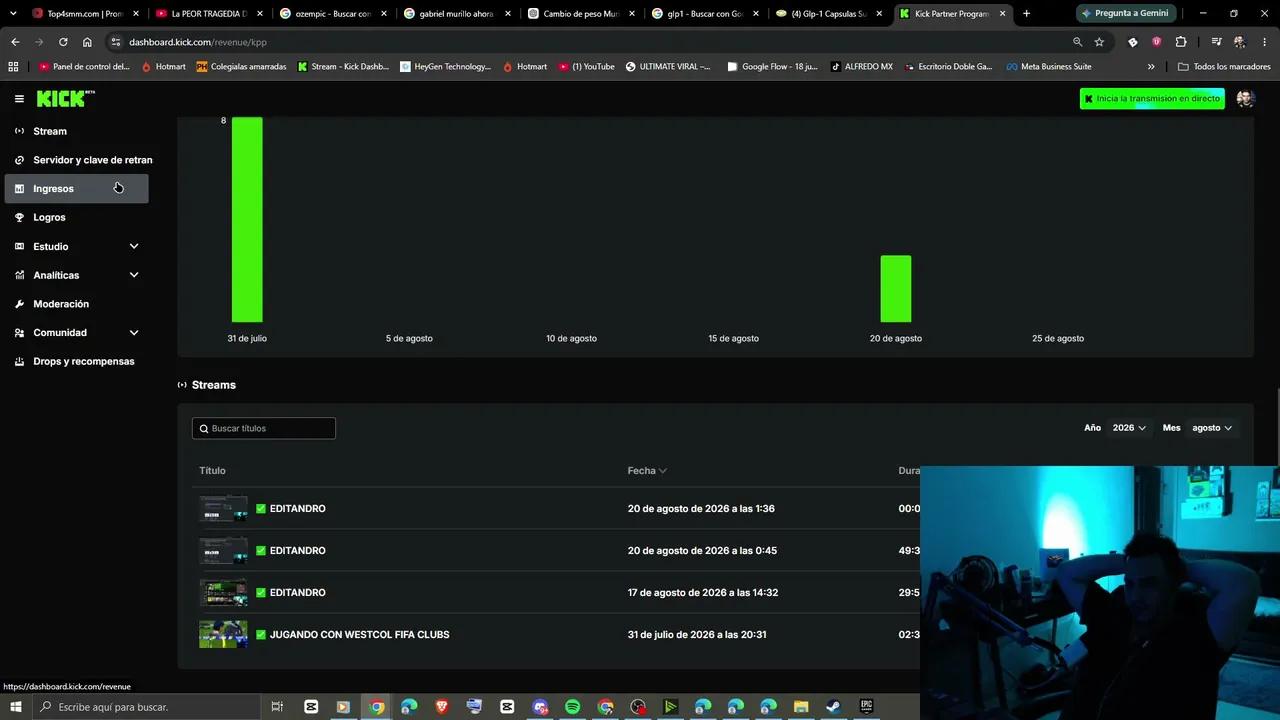Image resolution: width=1280 pixels, height=720 pixels.
Task: Open Hotmart bookmark next to Panel de control
Action: click(x=163, y=67)
